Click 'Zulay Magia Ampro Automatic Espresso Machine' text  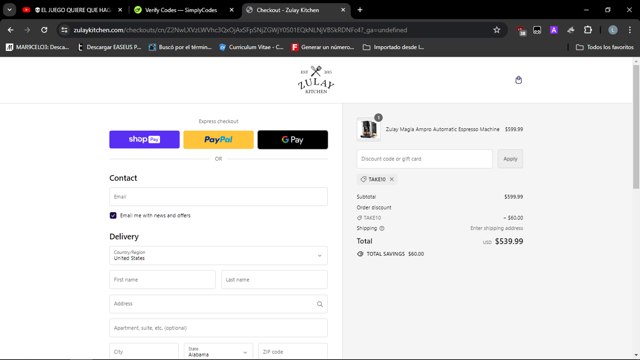click(442, 129)
